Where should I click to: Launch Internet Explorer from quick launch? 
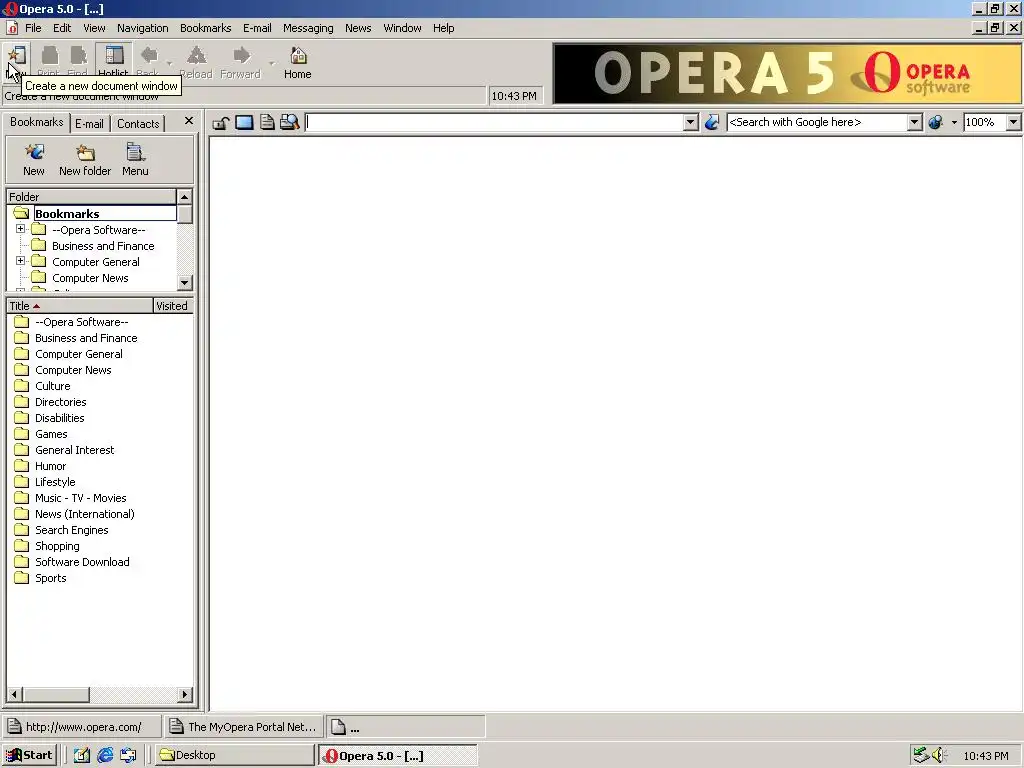(105, 756)
